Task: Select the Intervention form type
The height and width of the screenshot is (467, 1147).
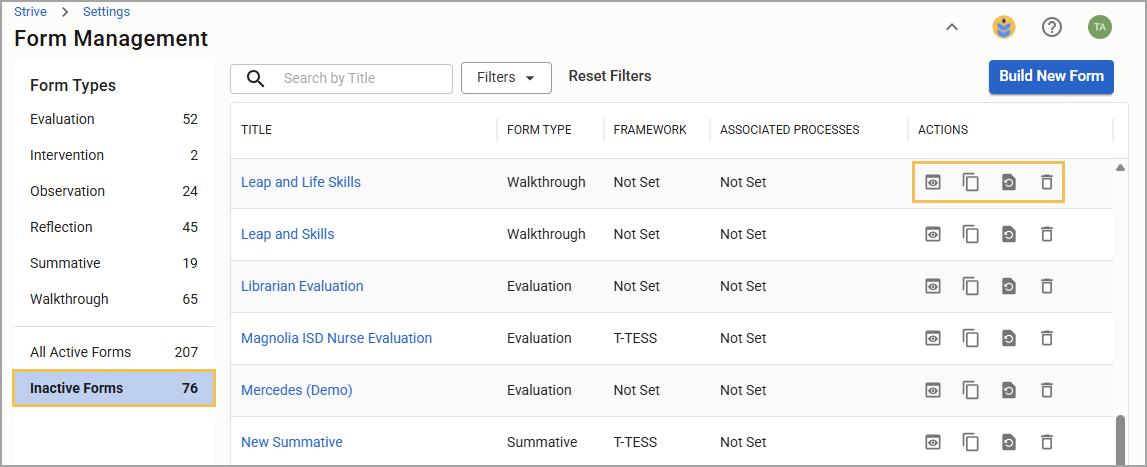Action: (113, 155)
